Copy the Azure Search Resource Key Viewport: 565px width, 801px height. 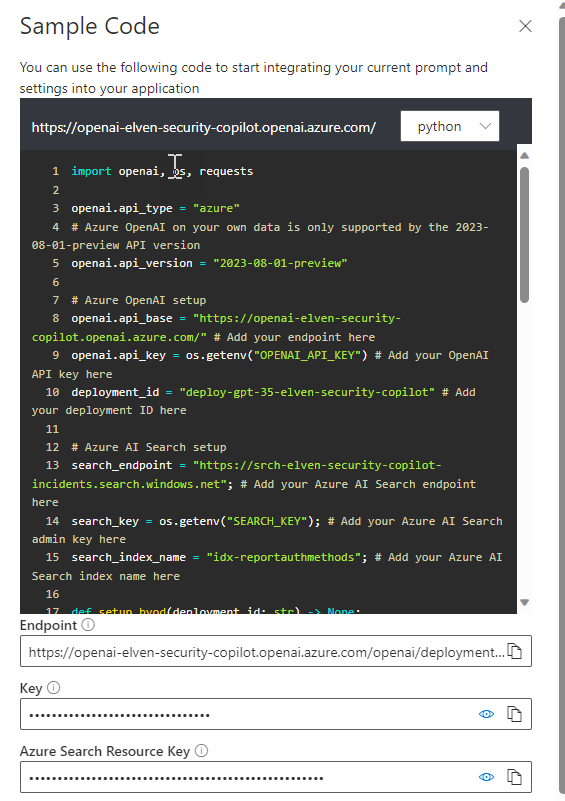click(x=514, y=777)
